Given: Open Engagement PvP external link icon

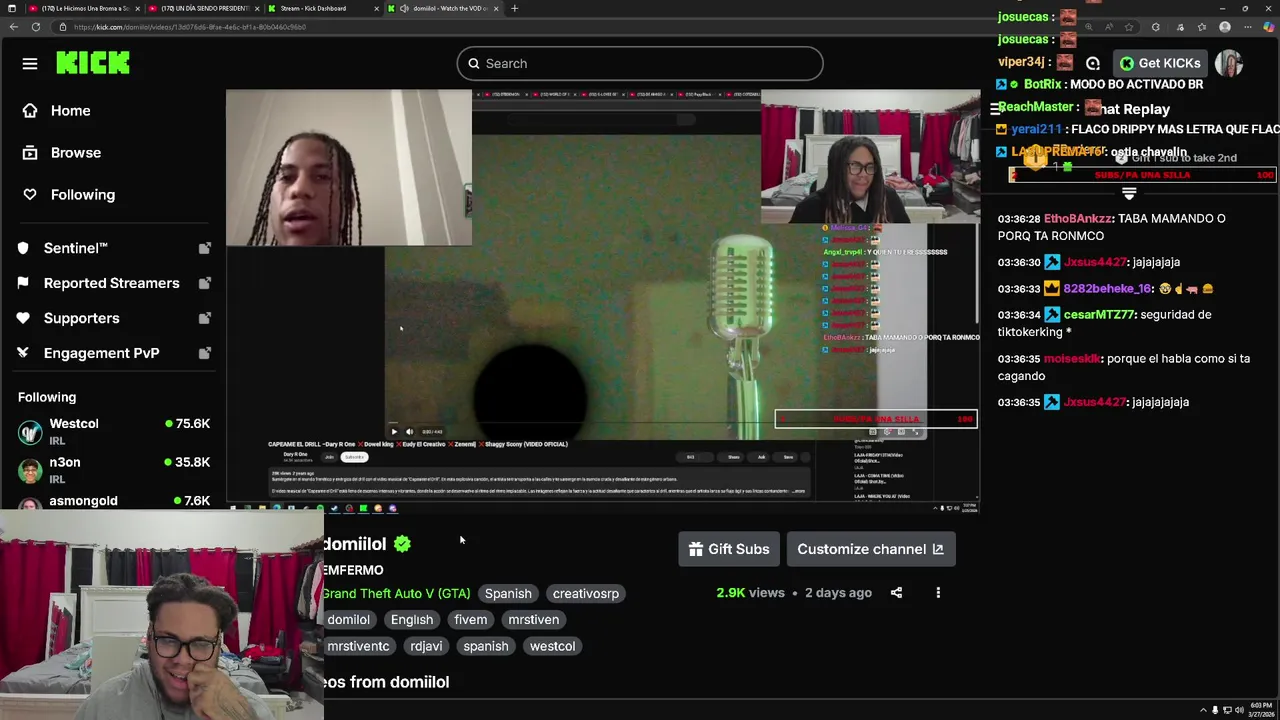Looking at the screenshot, I should point(205,353).
